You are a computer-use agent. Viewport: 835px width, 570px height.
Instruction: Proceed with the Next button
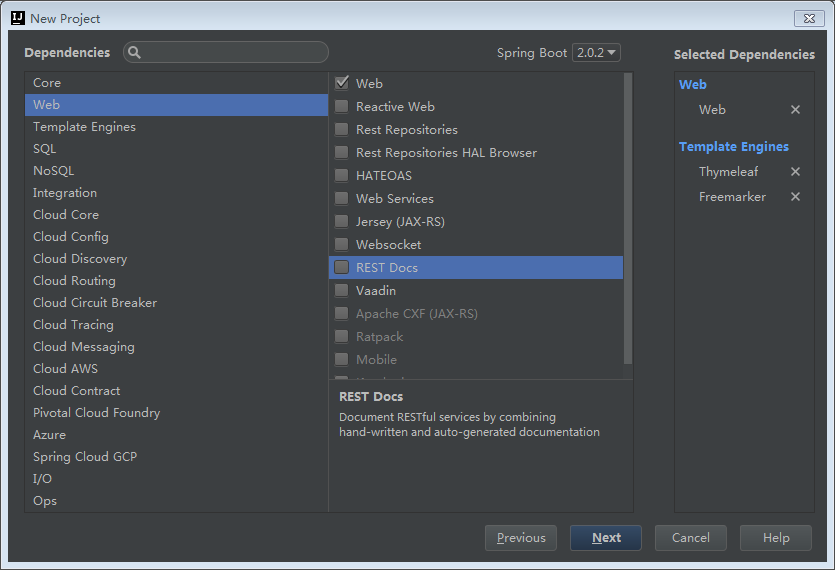coord(606,538)
